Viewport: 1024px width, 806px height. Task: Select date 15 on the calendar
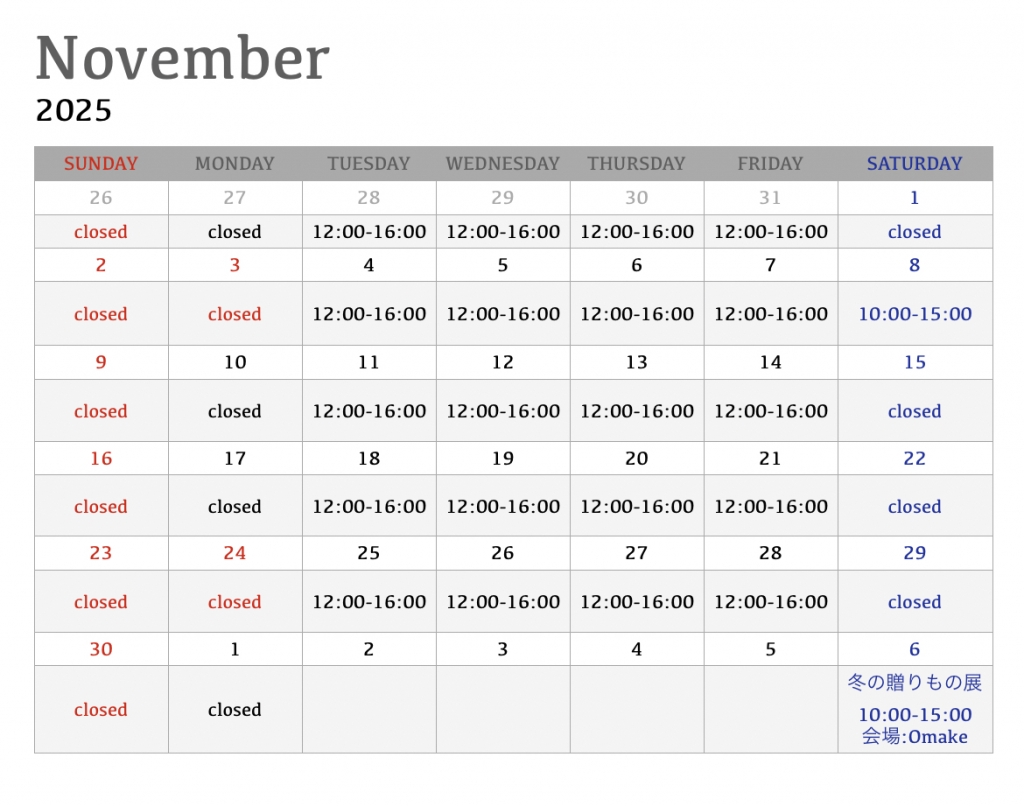point(914,362)
